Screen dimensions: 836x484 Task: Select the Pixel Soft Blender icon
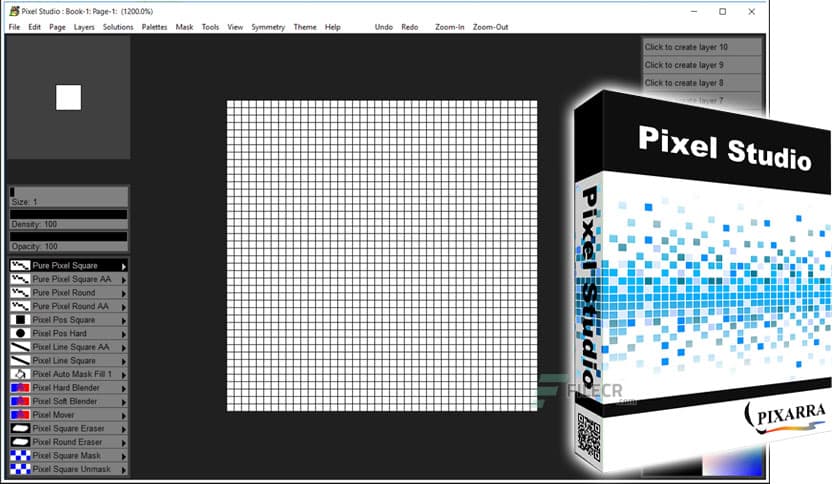(x=20, y=401)
